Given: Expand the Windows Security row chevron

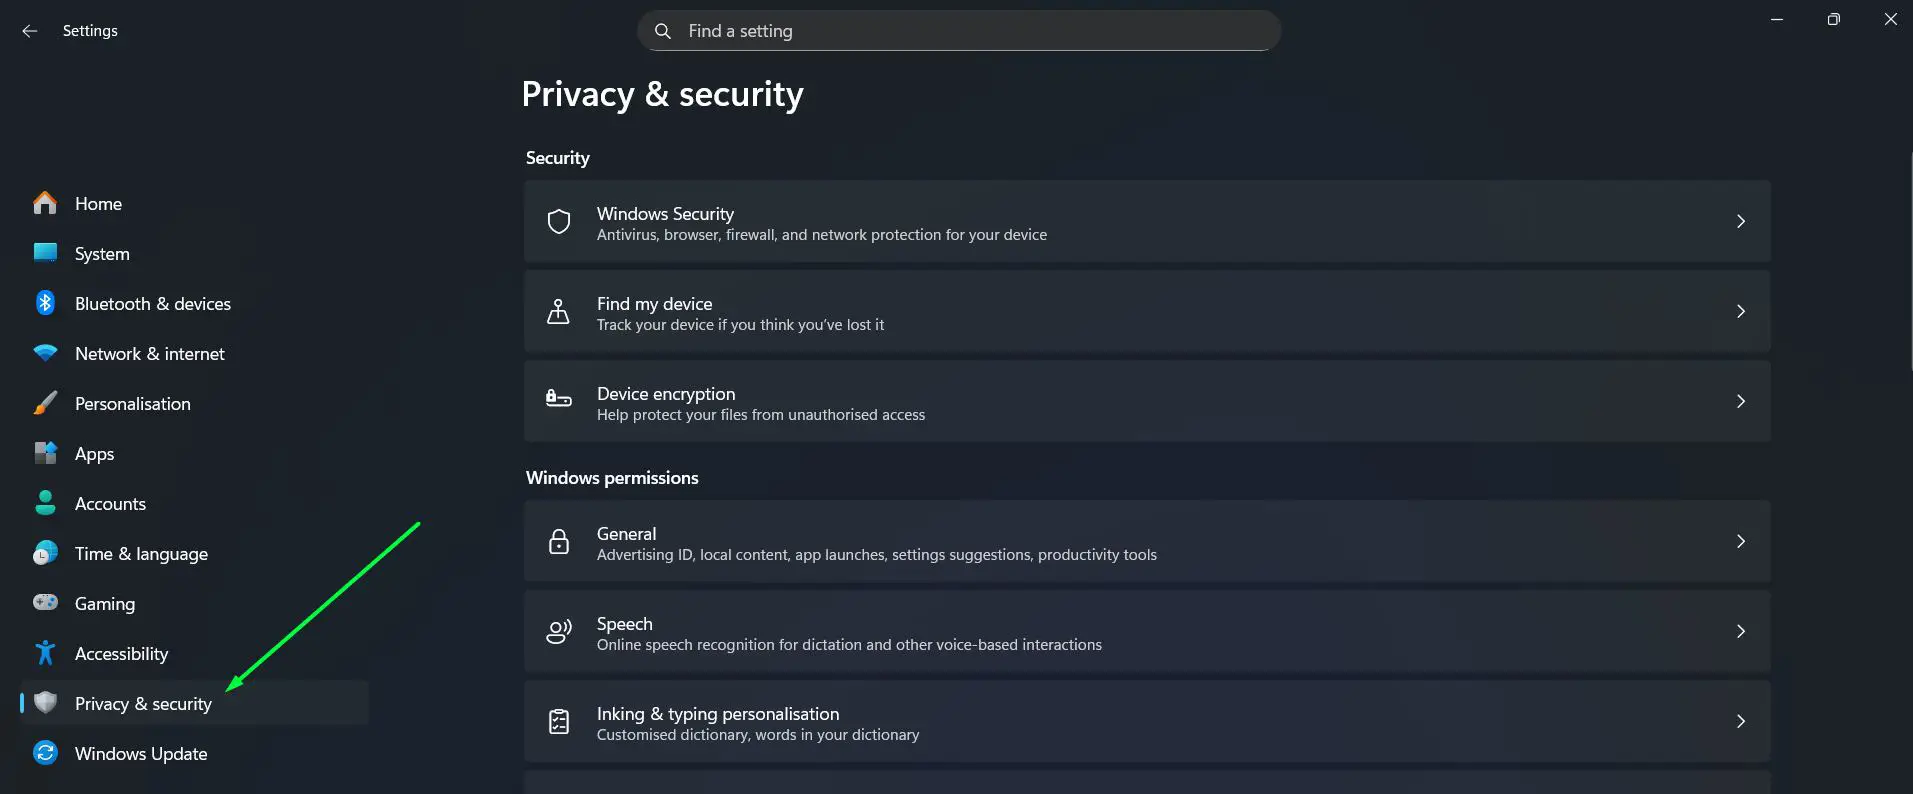Looking at the screenshot, I should (1741, 221).
